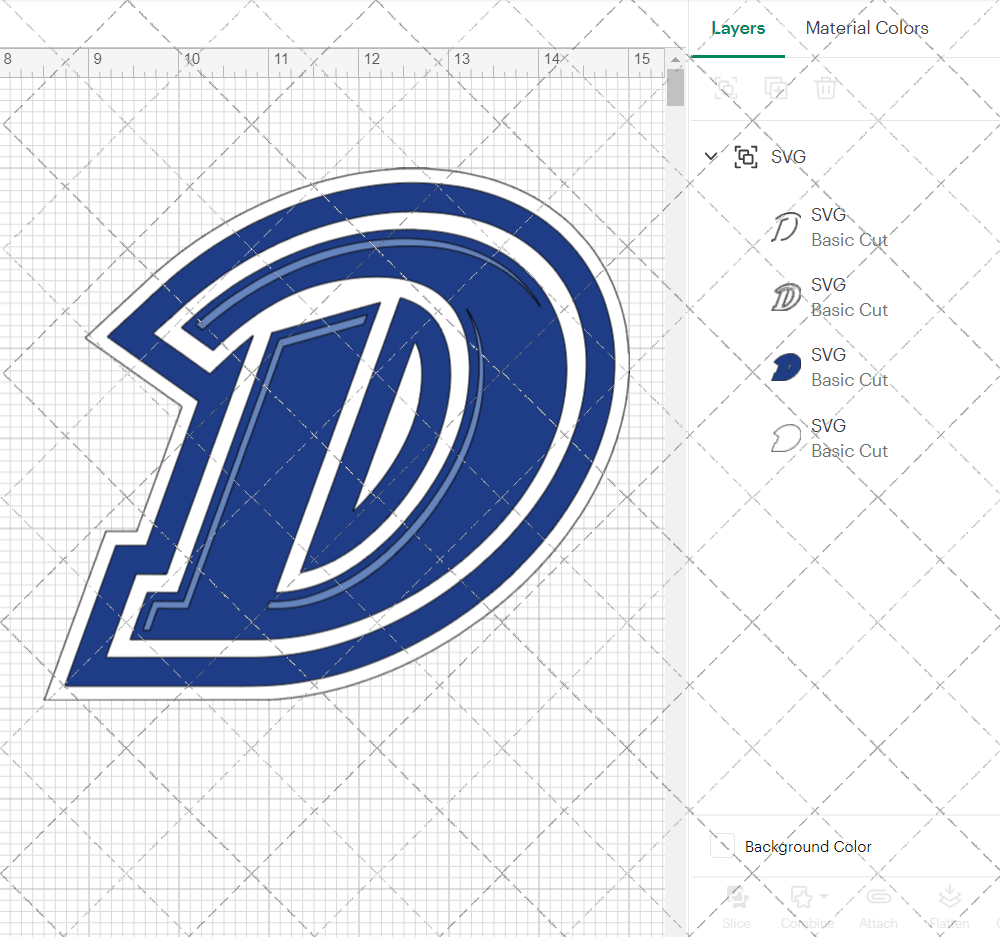Click the Slice tool icon
The height and width of the screenshot is (937, 1000).
click(x=737, y=897)
